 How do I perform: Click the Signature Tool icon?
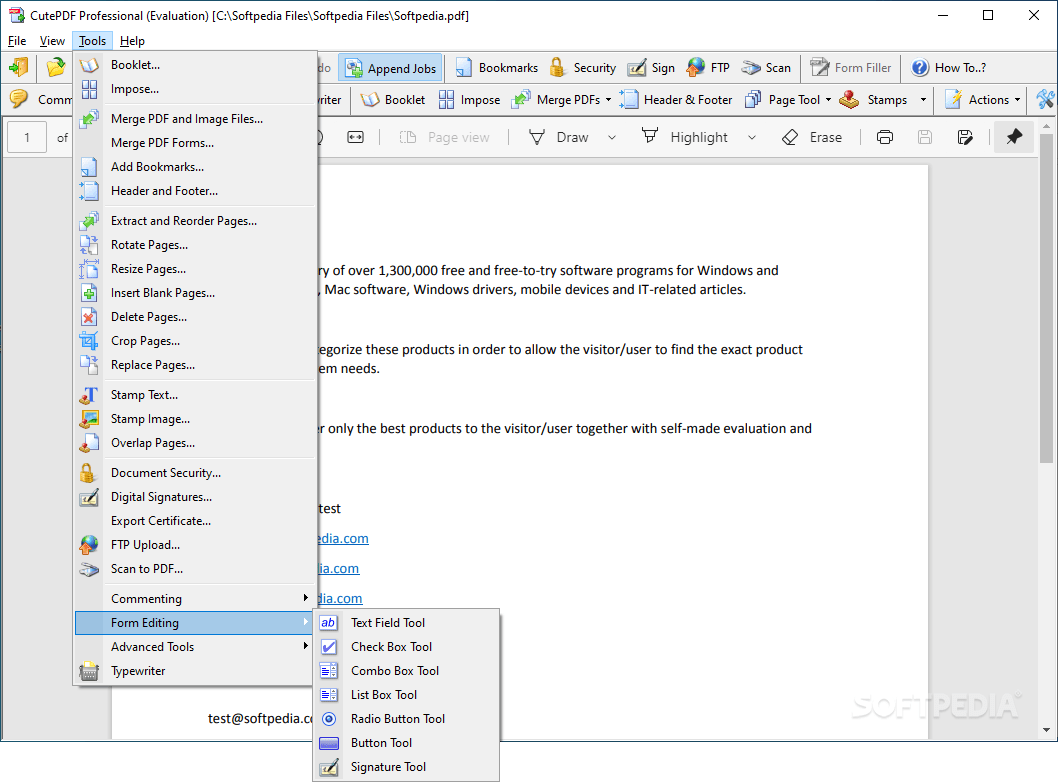[x=329, y=767]
